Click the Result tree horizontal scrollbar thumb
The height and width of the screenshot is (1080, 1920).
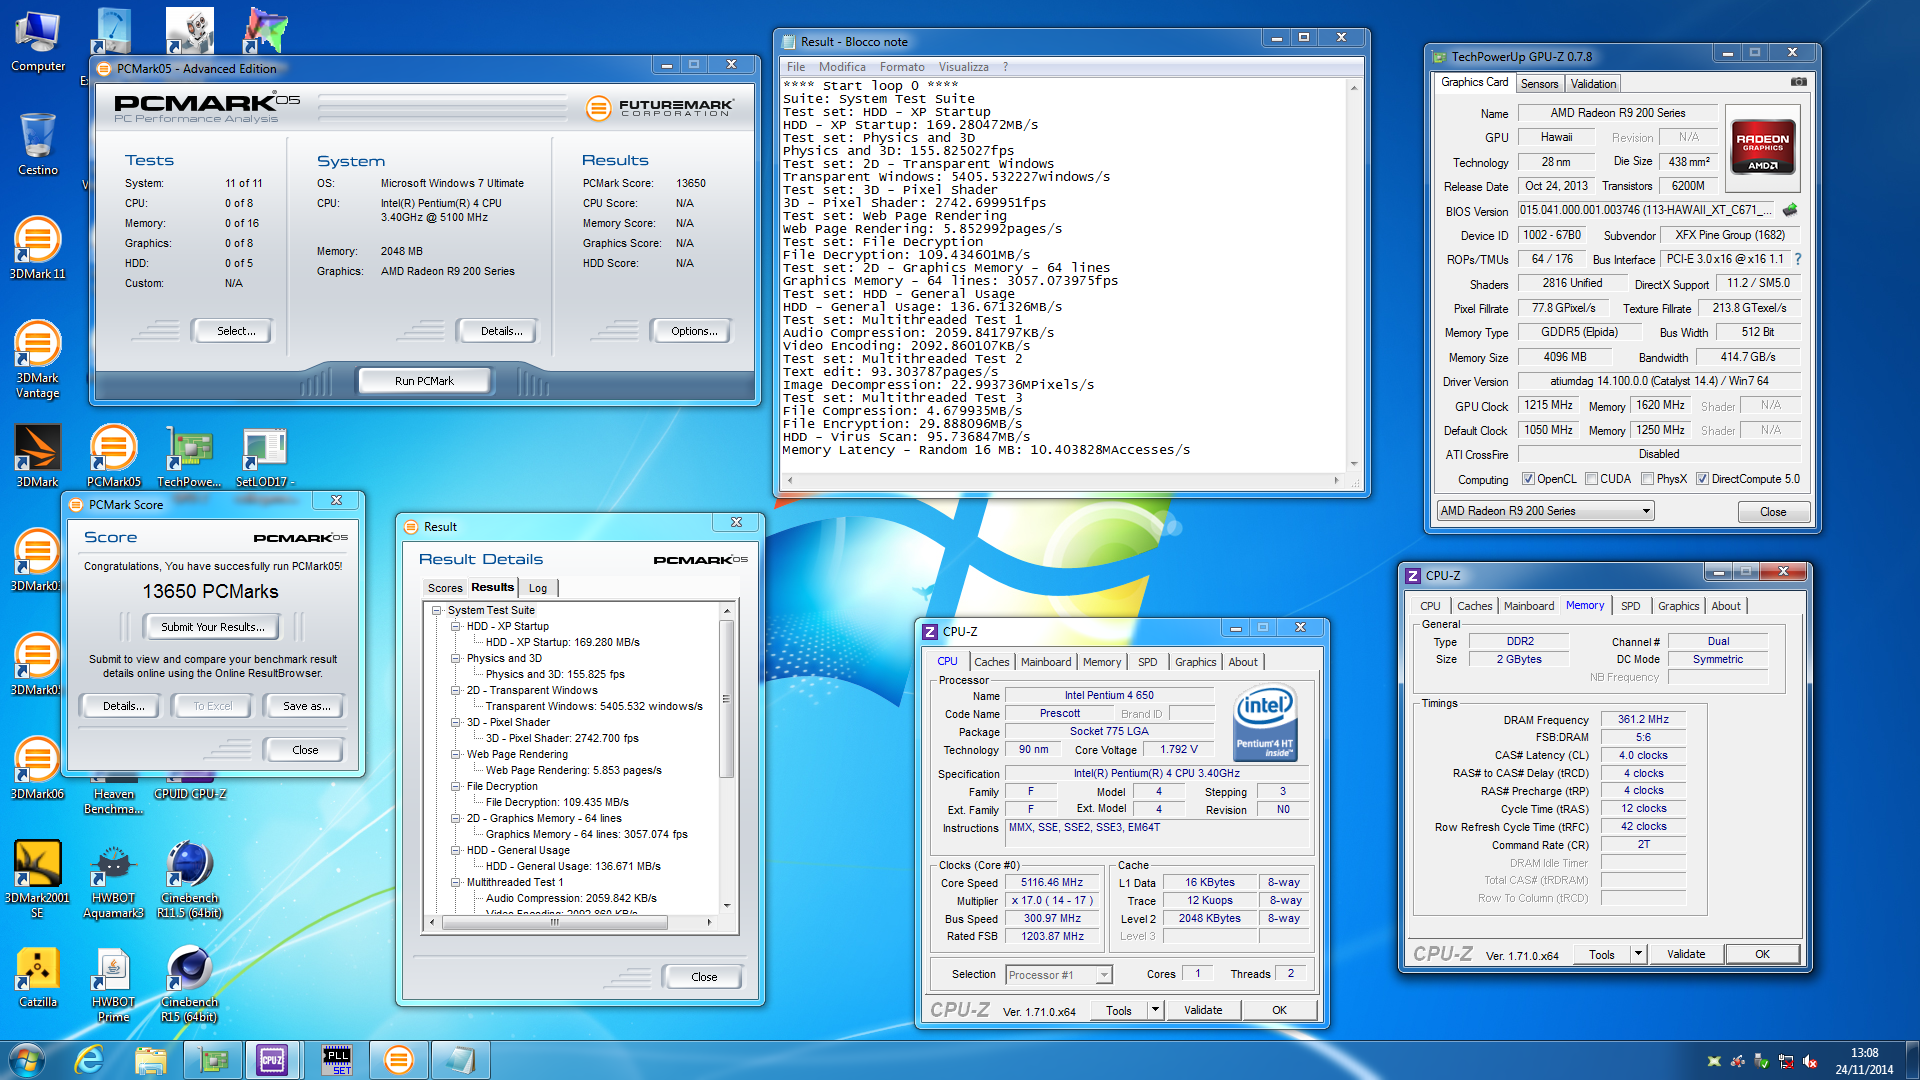(x=554, y=923)
